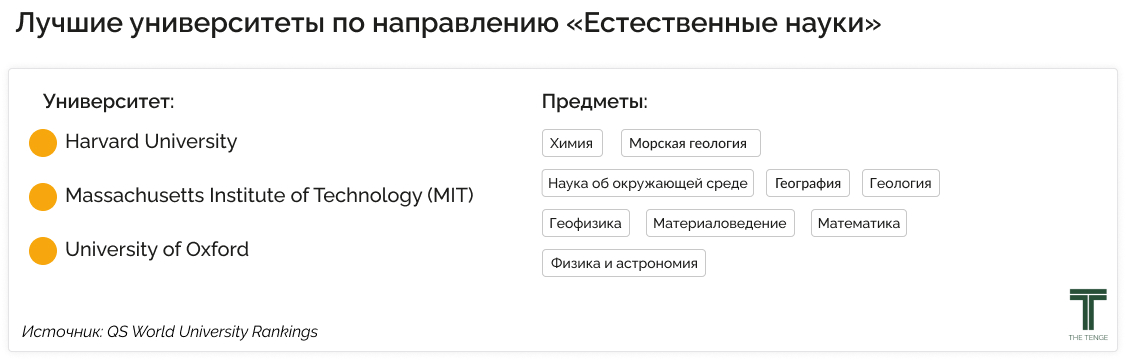
Task: Pick the Материаловедение subject tag
Action: [x=720, y=223]
